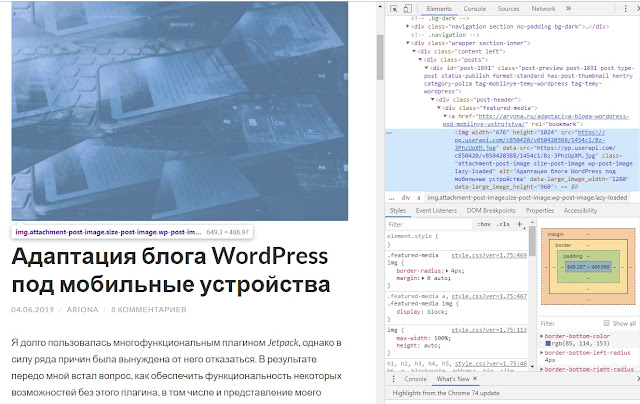Open the Sources tab
Viewport: 640px width, 404px height.
tap(508, 9)
